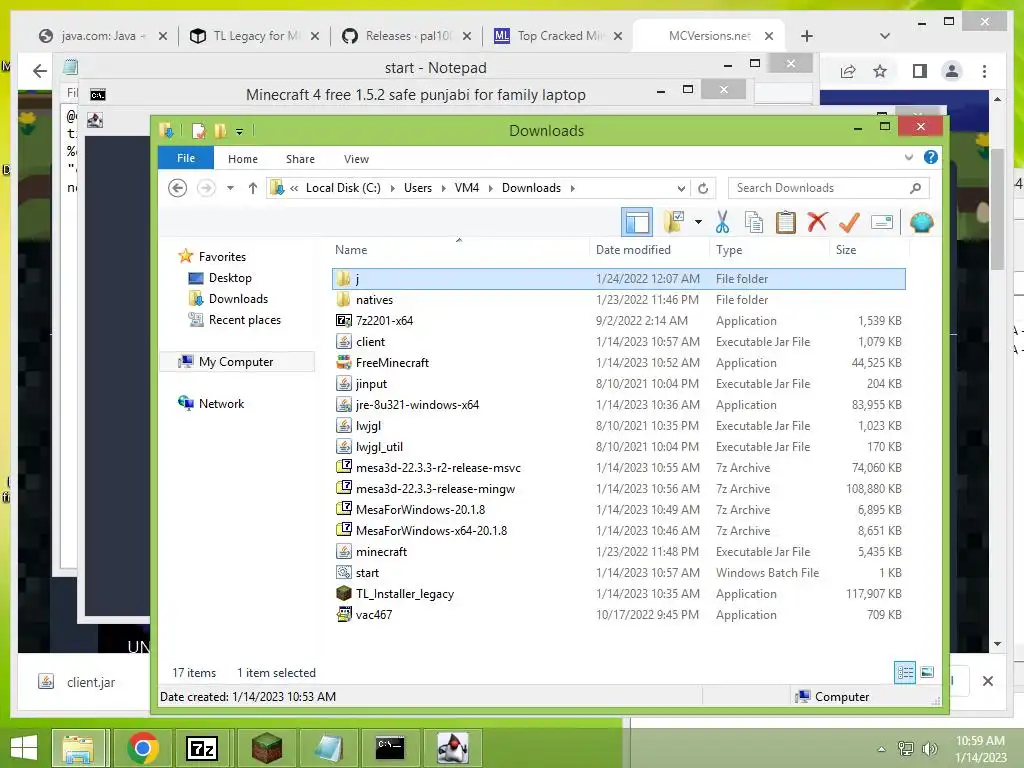Click the red X Delete toolbar icon
Screen dimensions: 1024x768
click(817, 222)
